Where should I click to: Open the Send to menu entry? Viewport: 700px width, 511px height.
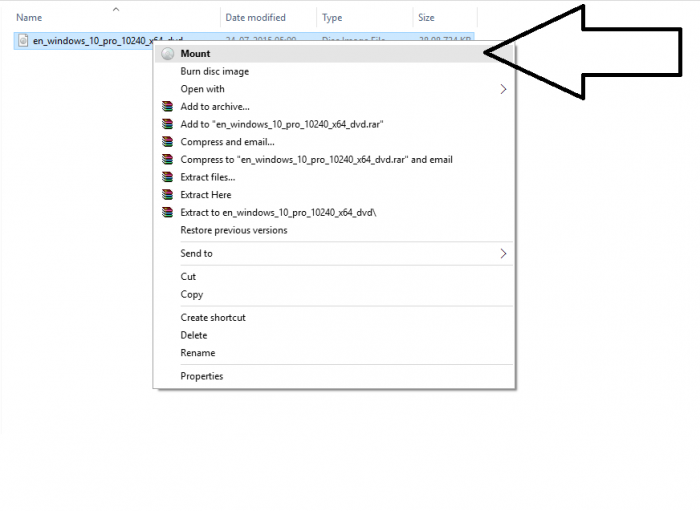point(334,253)
